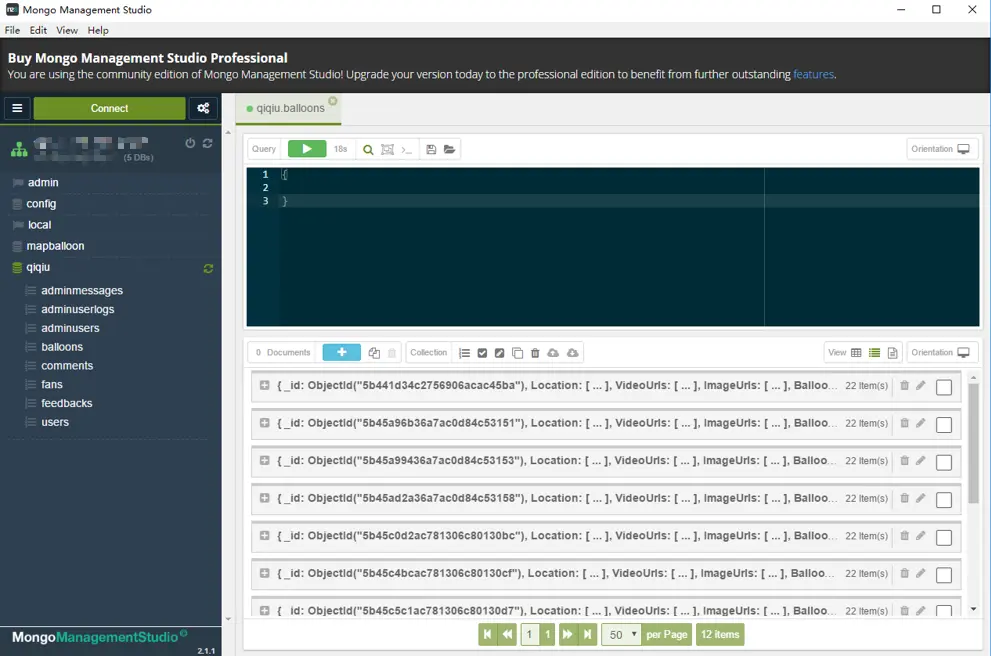The image size is (991, 656).
Task: Click the edit pencil-square icon in Collection toolbar
Action: click(499, 353)
